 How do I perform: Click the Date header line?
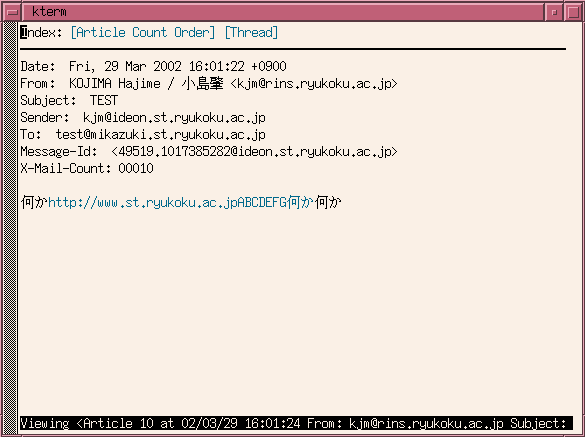[153, 66]
